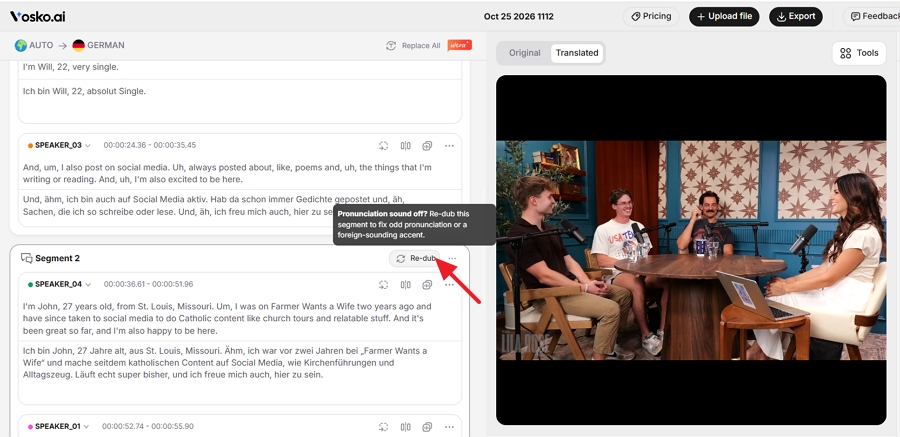This screenshot has height=437, width=900.
Task: Click the Replace All option
Action: [413, 45]
